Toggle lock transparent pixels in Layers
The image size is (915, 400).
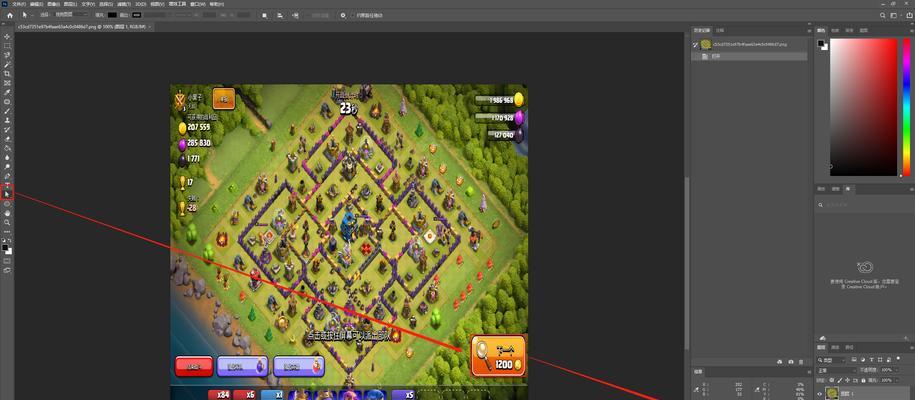coord(832,380)
